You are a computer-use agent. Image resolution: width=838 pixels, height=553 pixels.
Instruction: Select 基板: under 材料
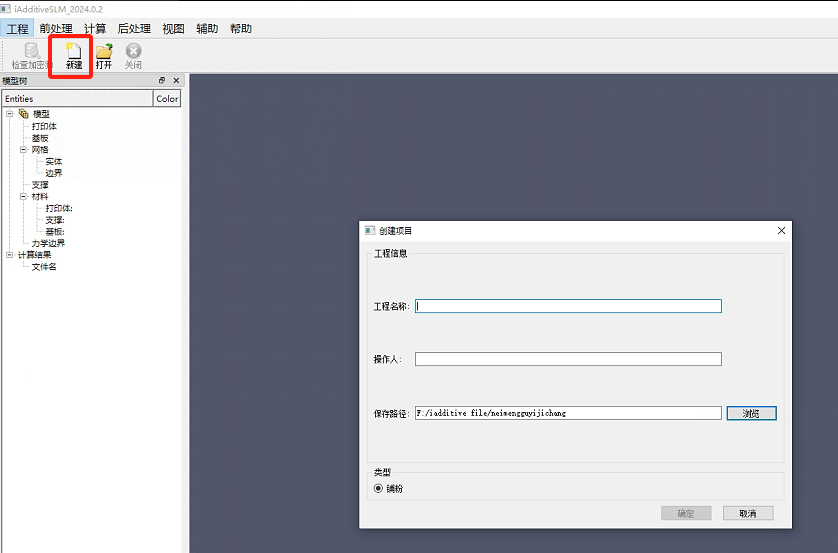point(55,232)
